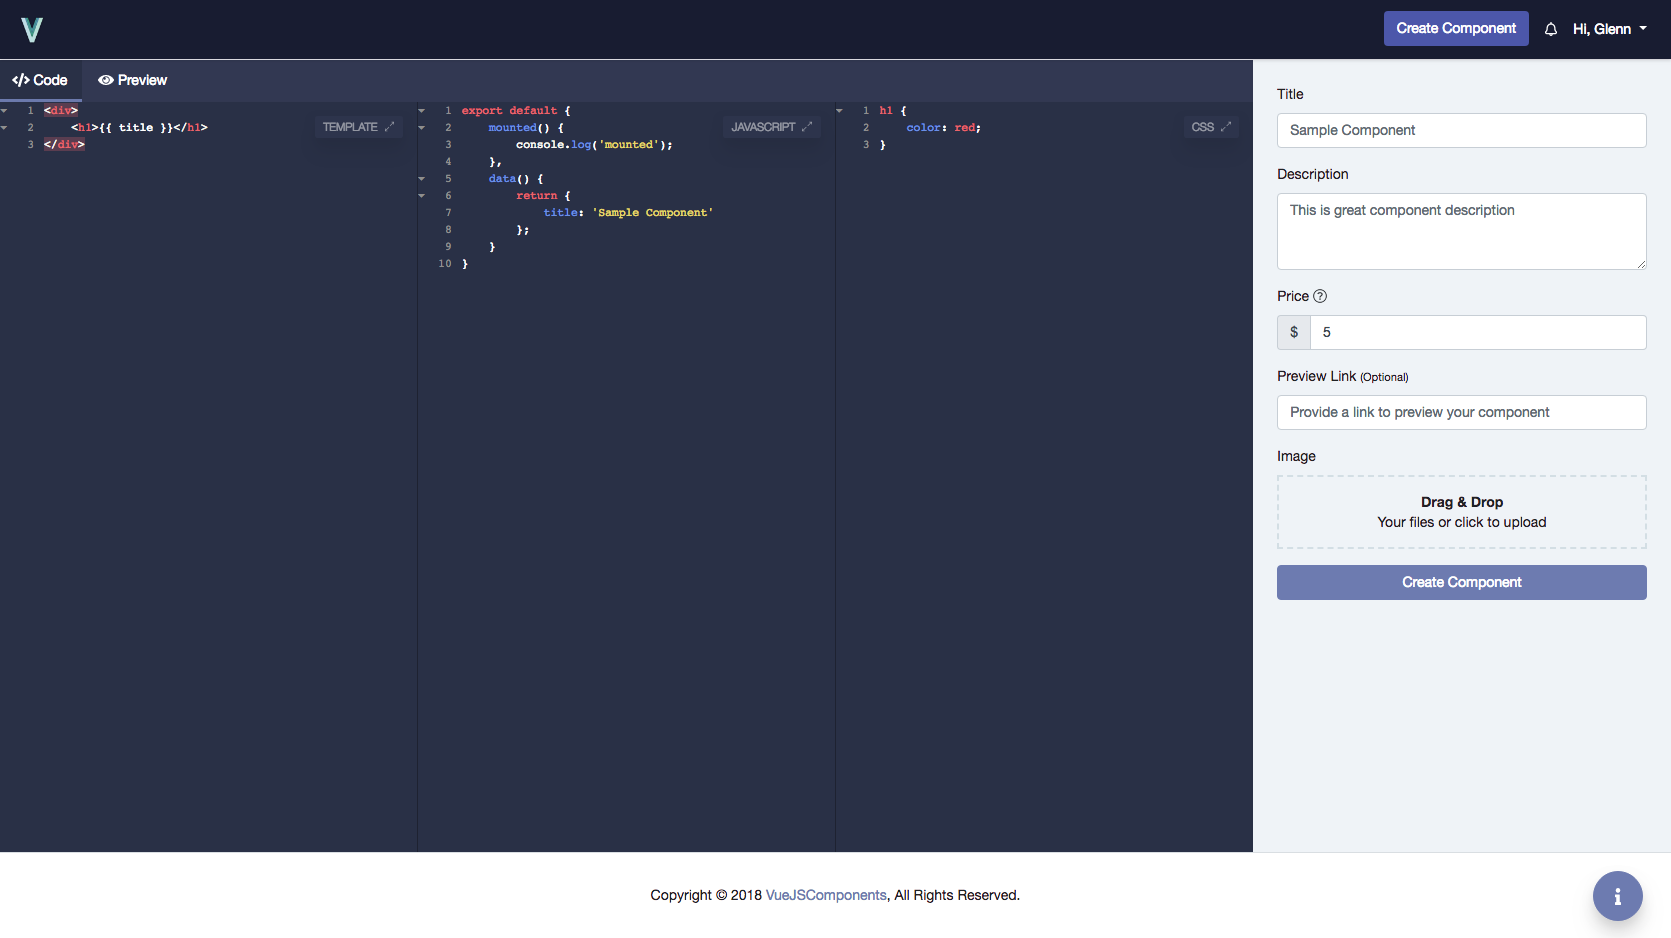Expand the CSS editor to fullscreen
Image resolution: width=1671 pixels, height=938 pixels.
1225,127
